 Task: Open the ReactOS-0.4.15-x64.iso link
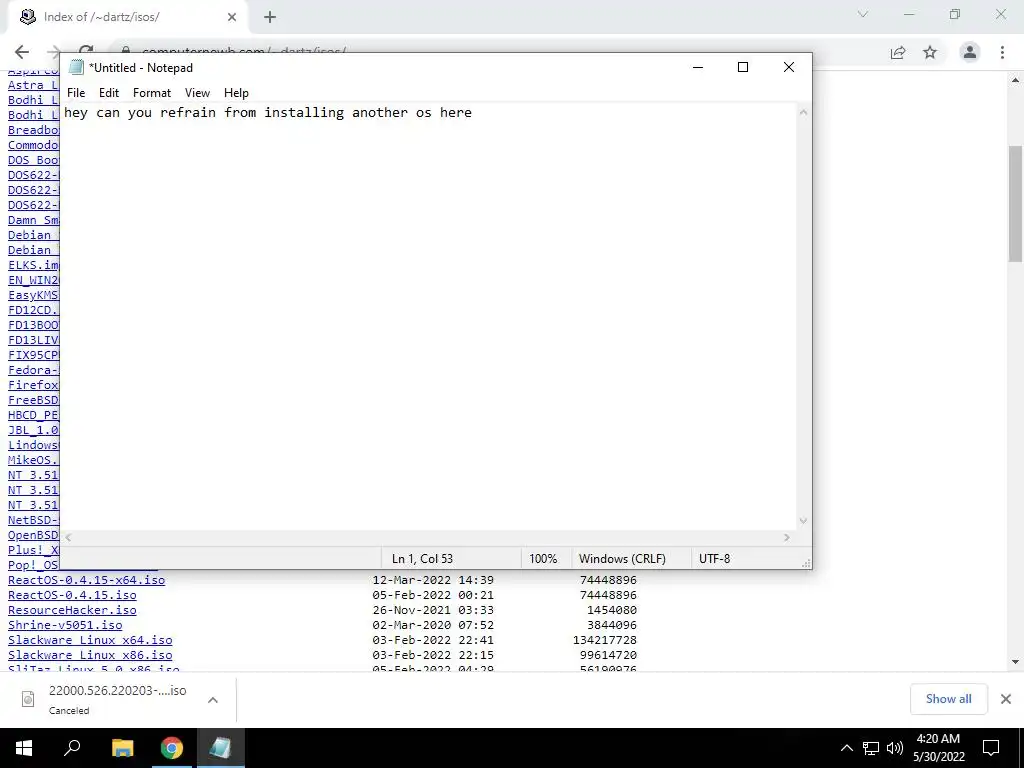[x=86, y=580]
